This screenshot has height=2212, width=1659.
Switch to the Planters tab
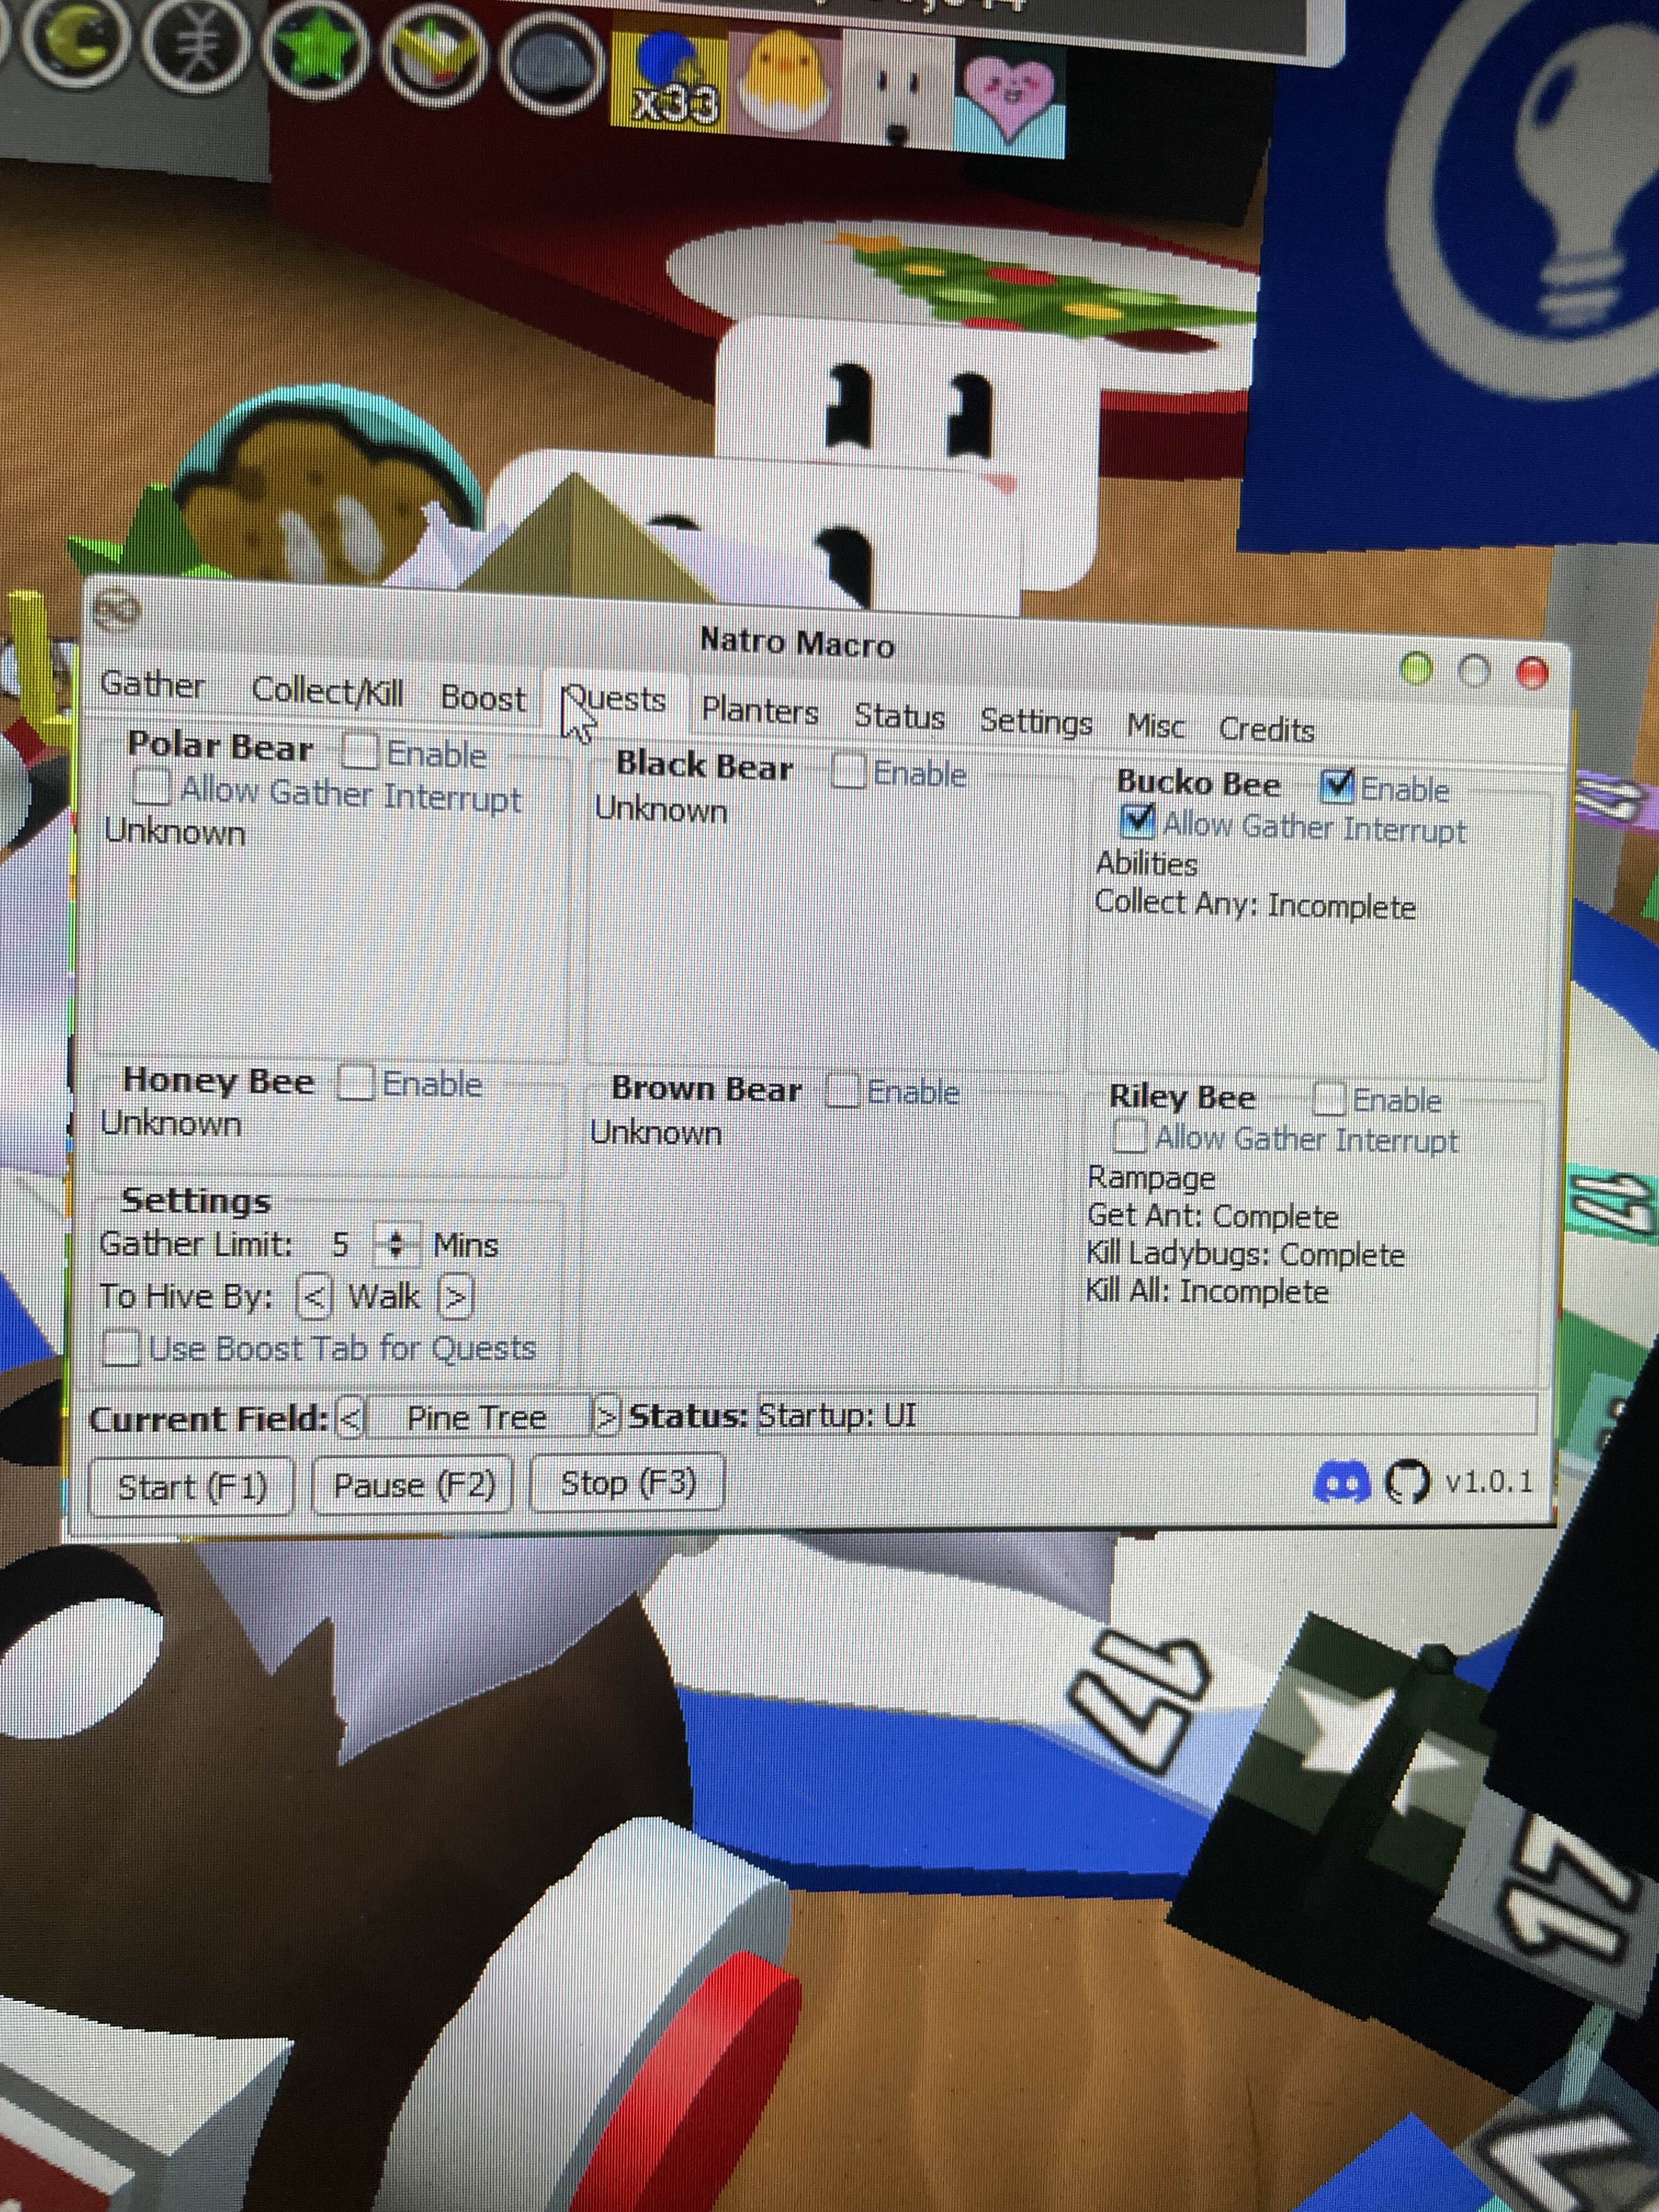tap(759, 711)
